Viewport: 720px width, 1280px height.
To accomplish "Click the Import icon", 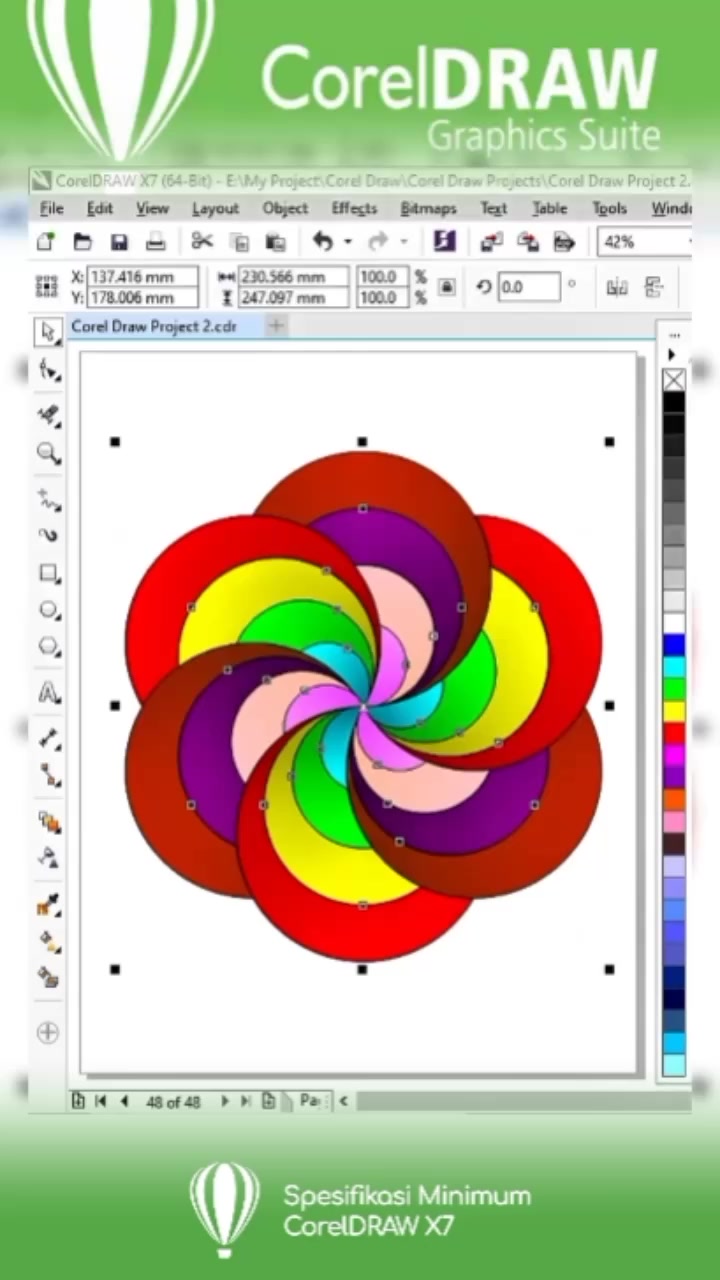I will coord(491,241).
